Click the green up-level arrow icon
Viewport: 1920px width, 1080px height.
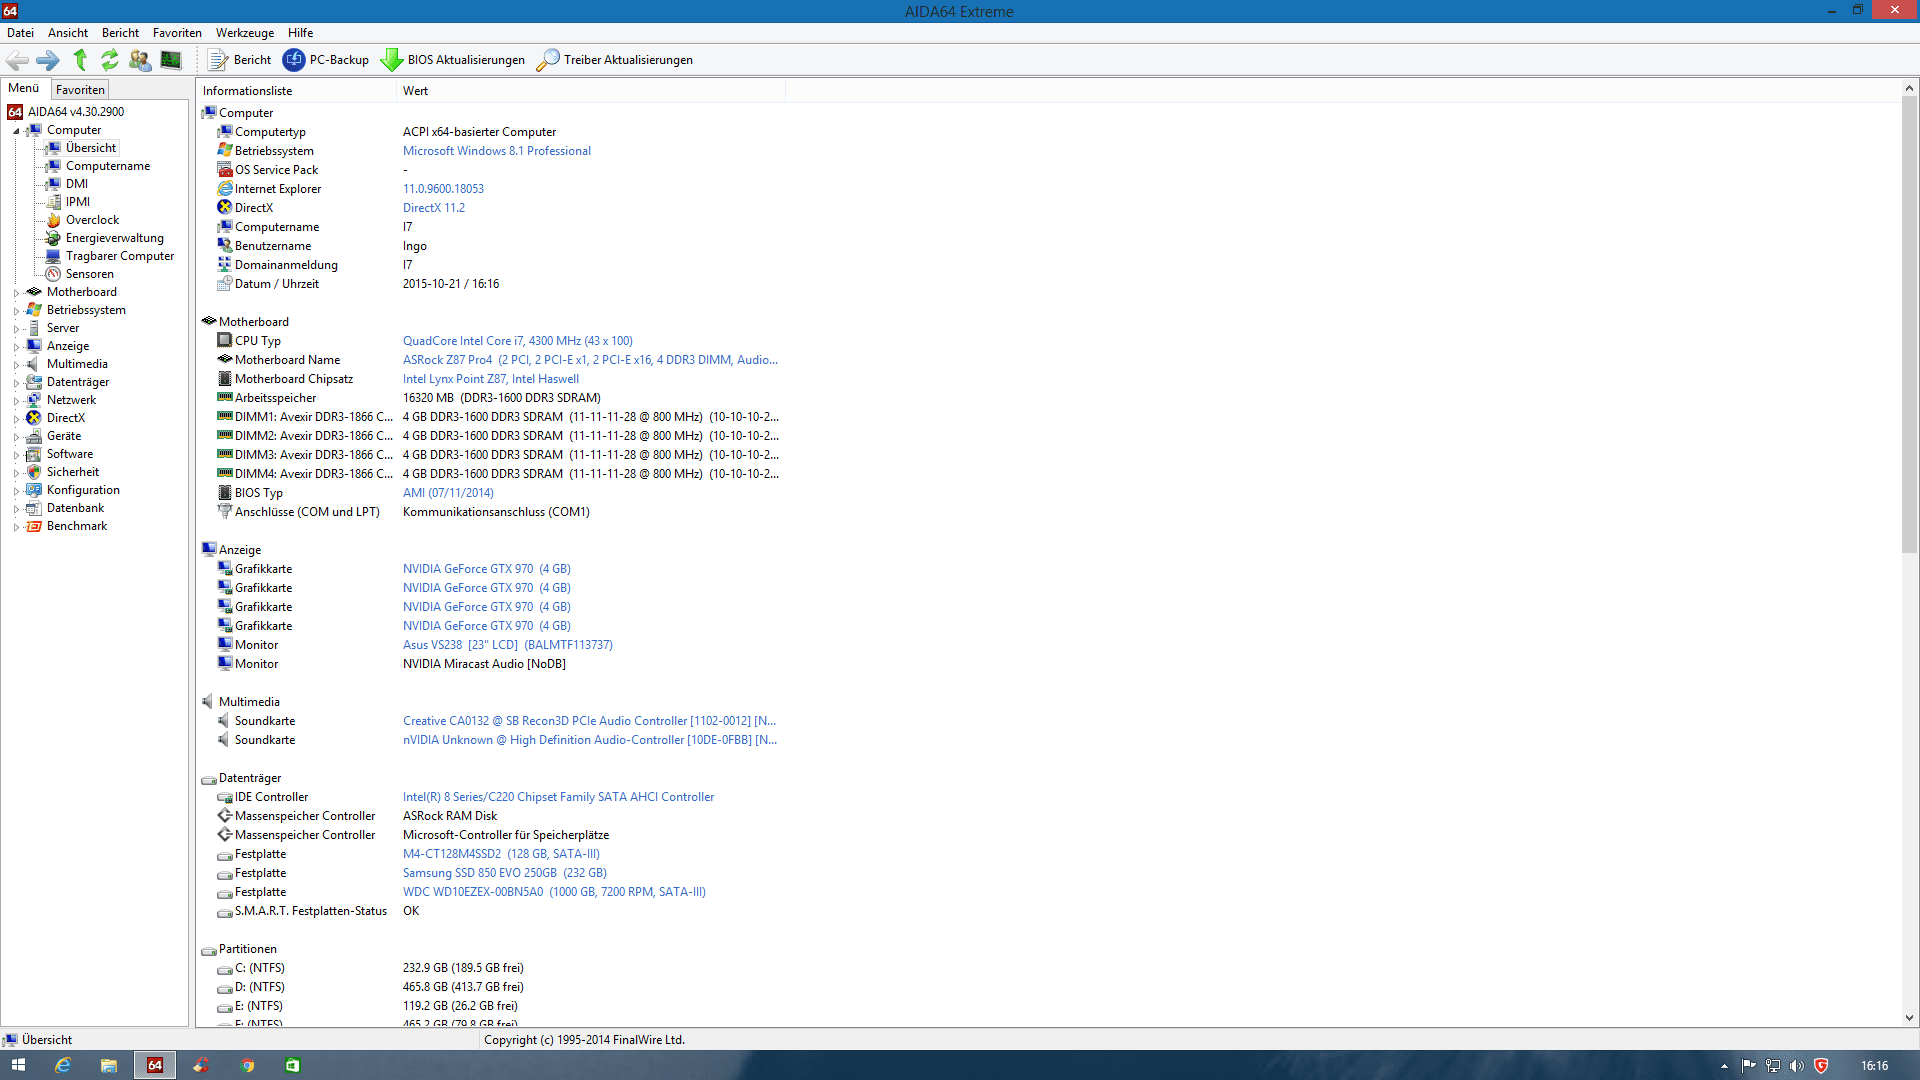point(80,60)
